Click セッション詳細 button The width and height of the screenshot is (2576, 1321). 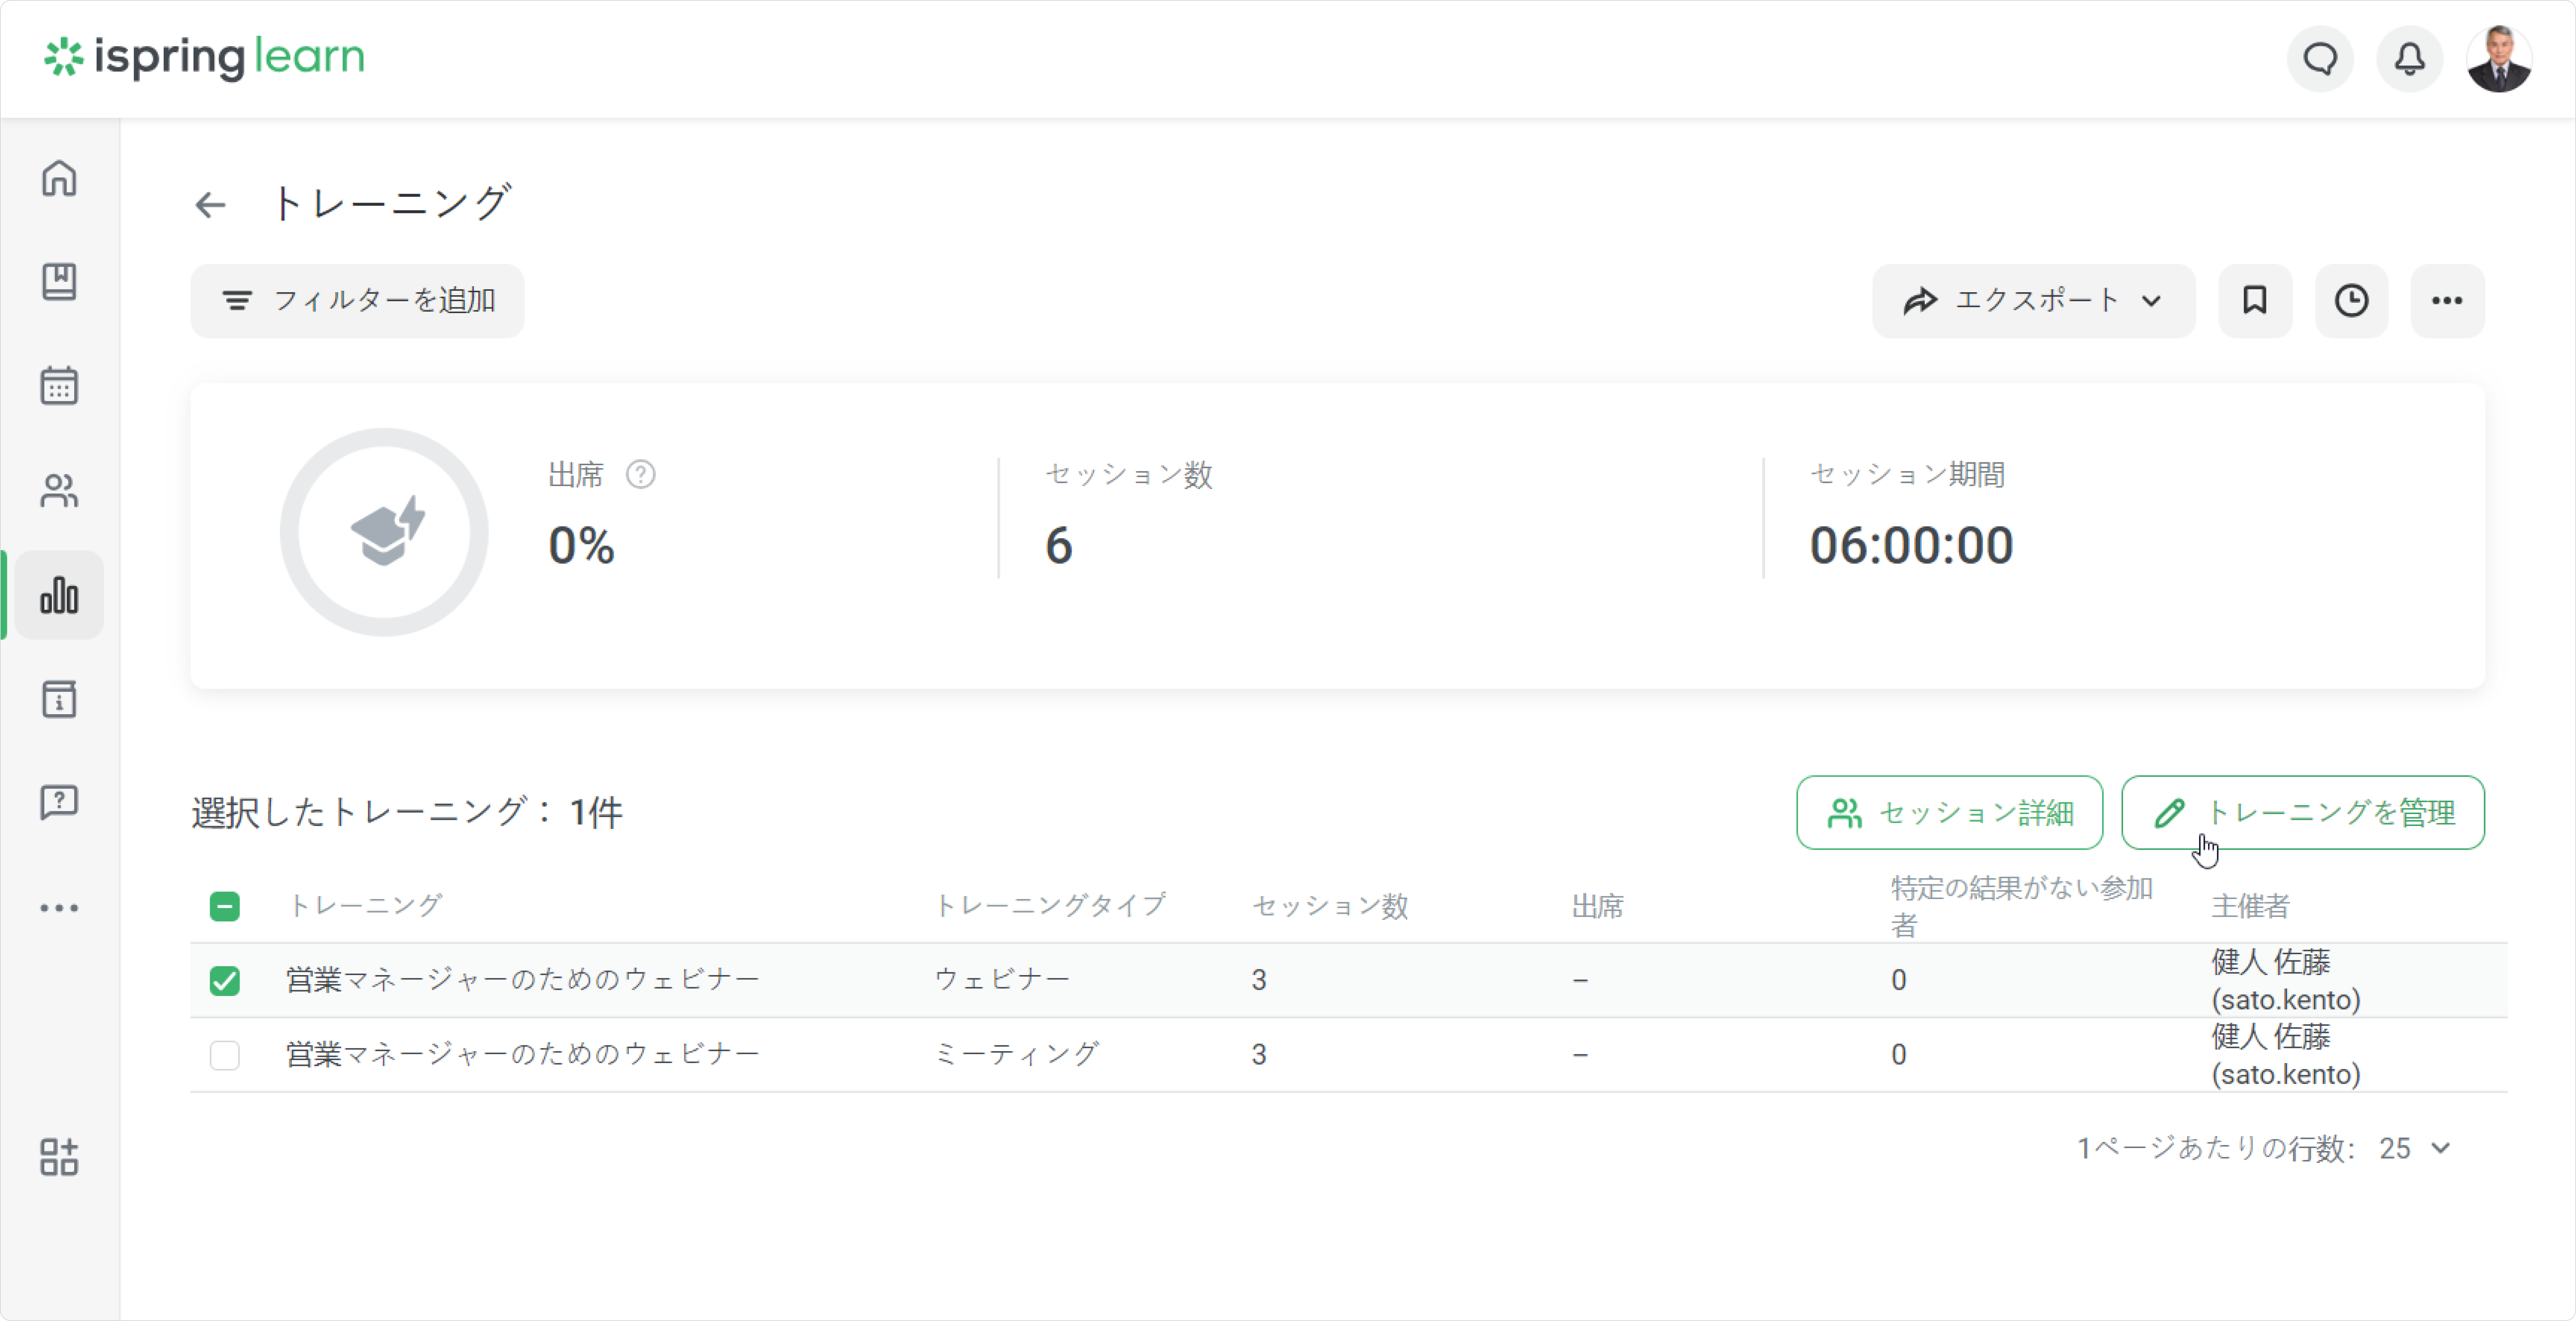click(1950, 813)
